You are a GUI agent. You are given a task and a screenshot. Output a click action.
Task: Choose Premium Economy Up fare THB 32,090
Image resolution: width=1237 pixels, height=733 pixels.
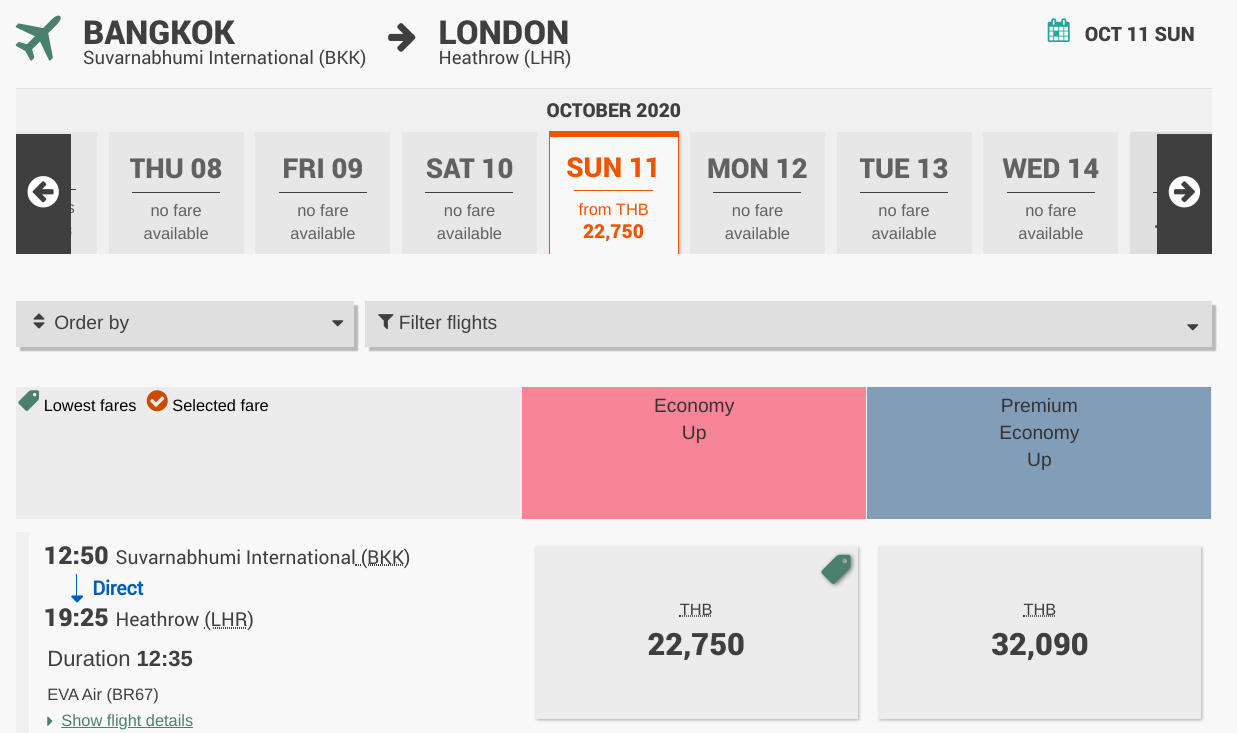click(x=1040, y=632)
